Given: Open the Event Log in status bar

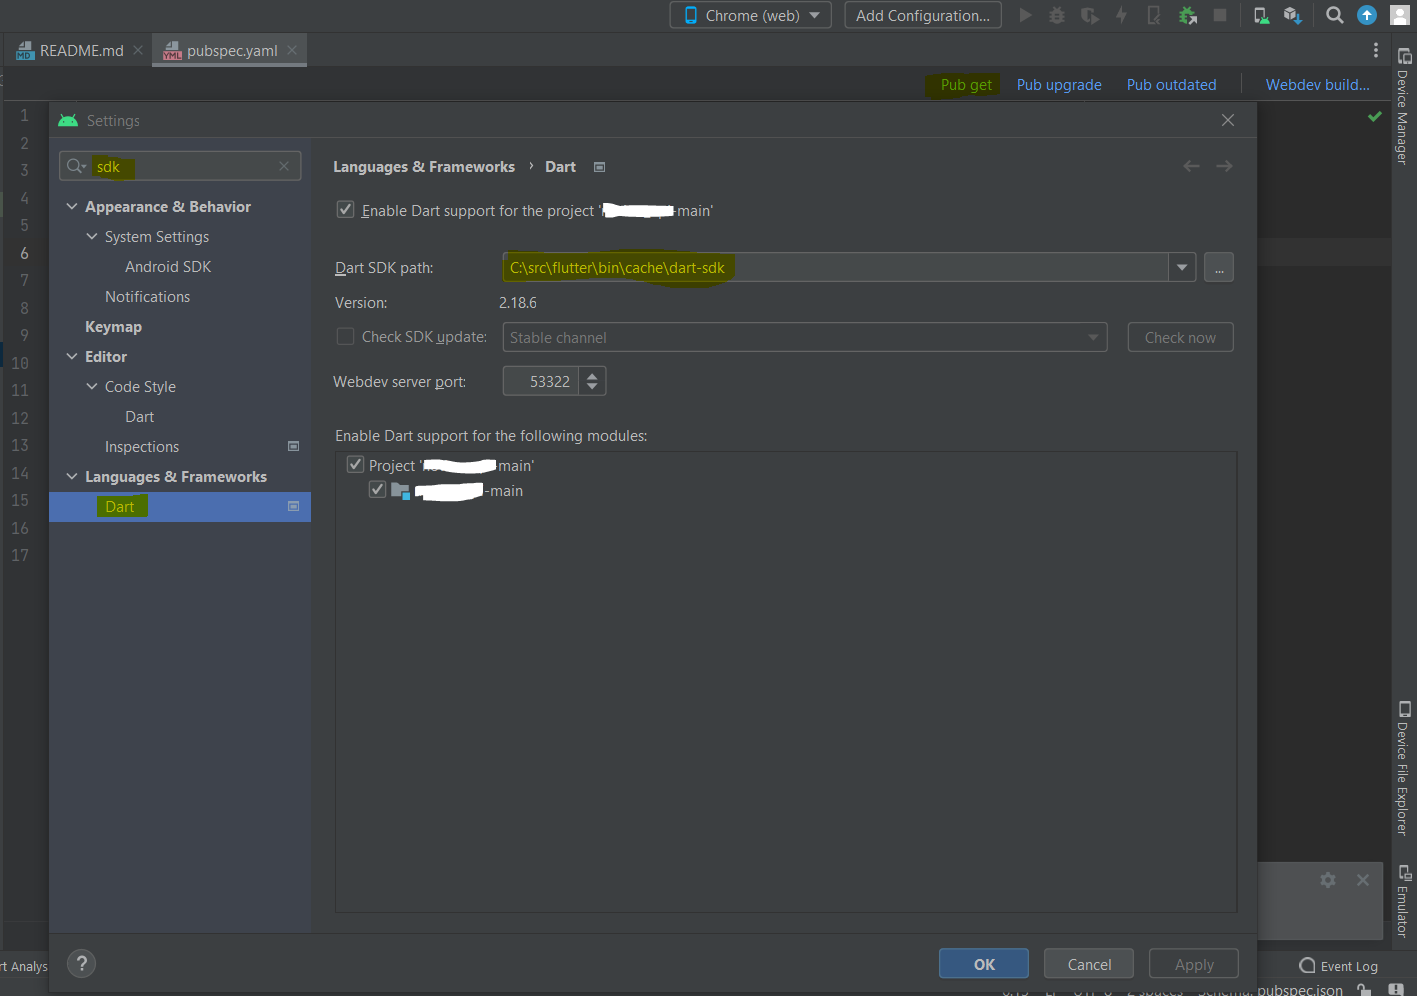Looking at the screenshot, I should 1338,965.
